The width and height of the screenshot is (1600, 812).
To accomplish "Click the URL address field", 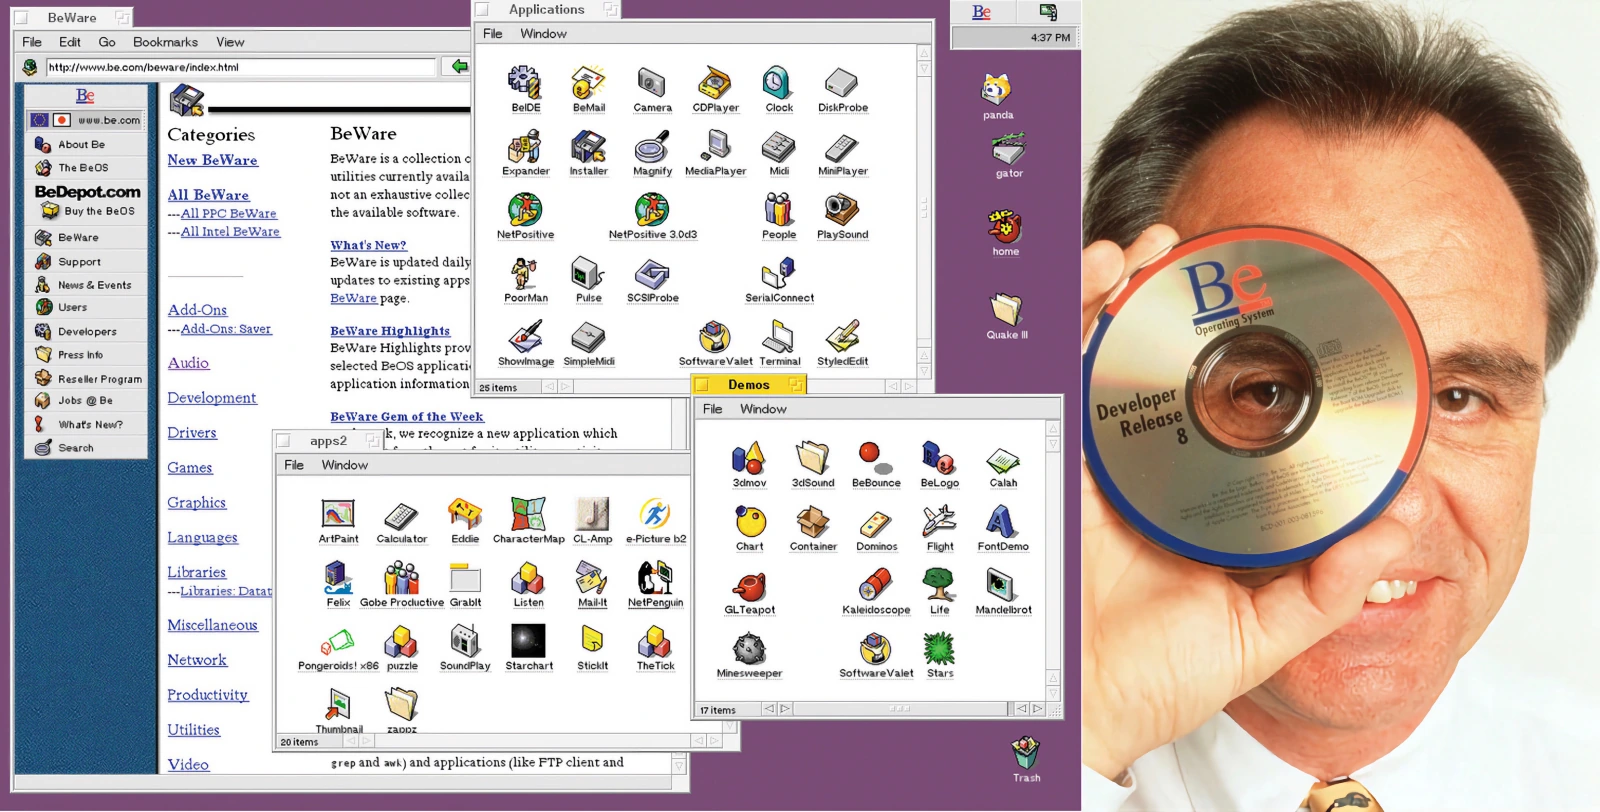I will (240, 67).
